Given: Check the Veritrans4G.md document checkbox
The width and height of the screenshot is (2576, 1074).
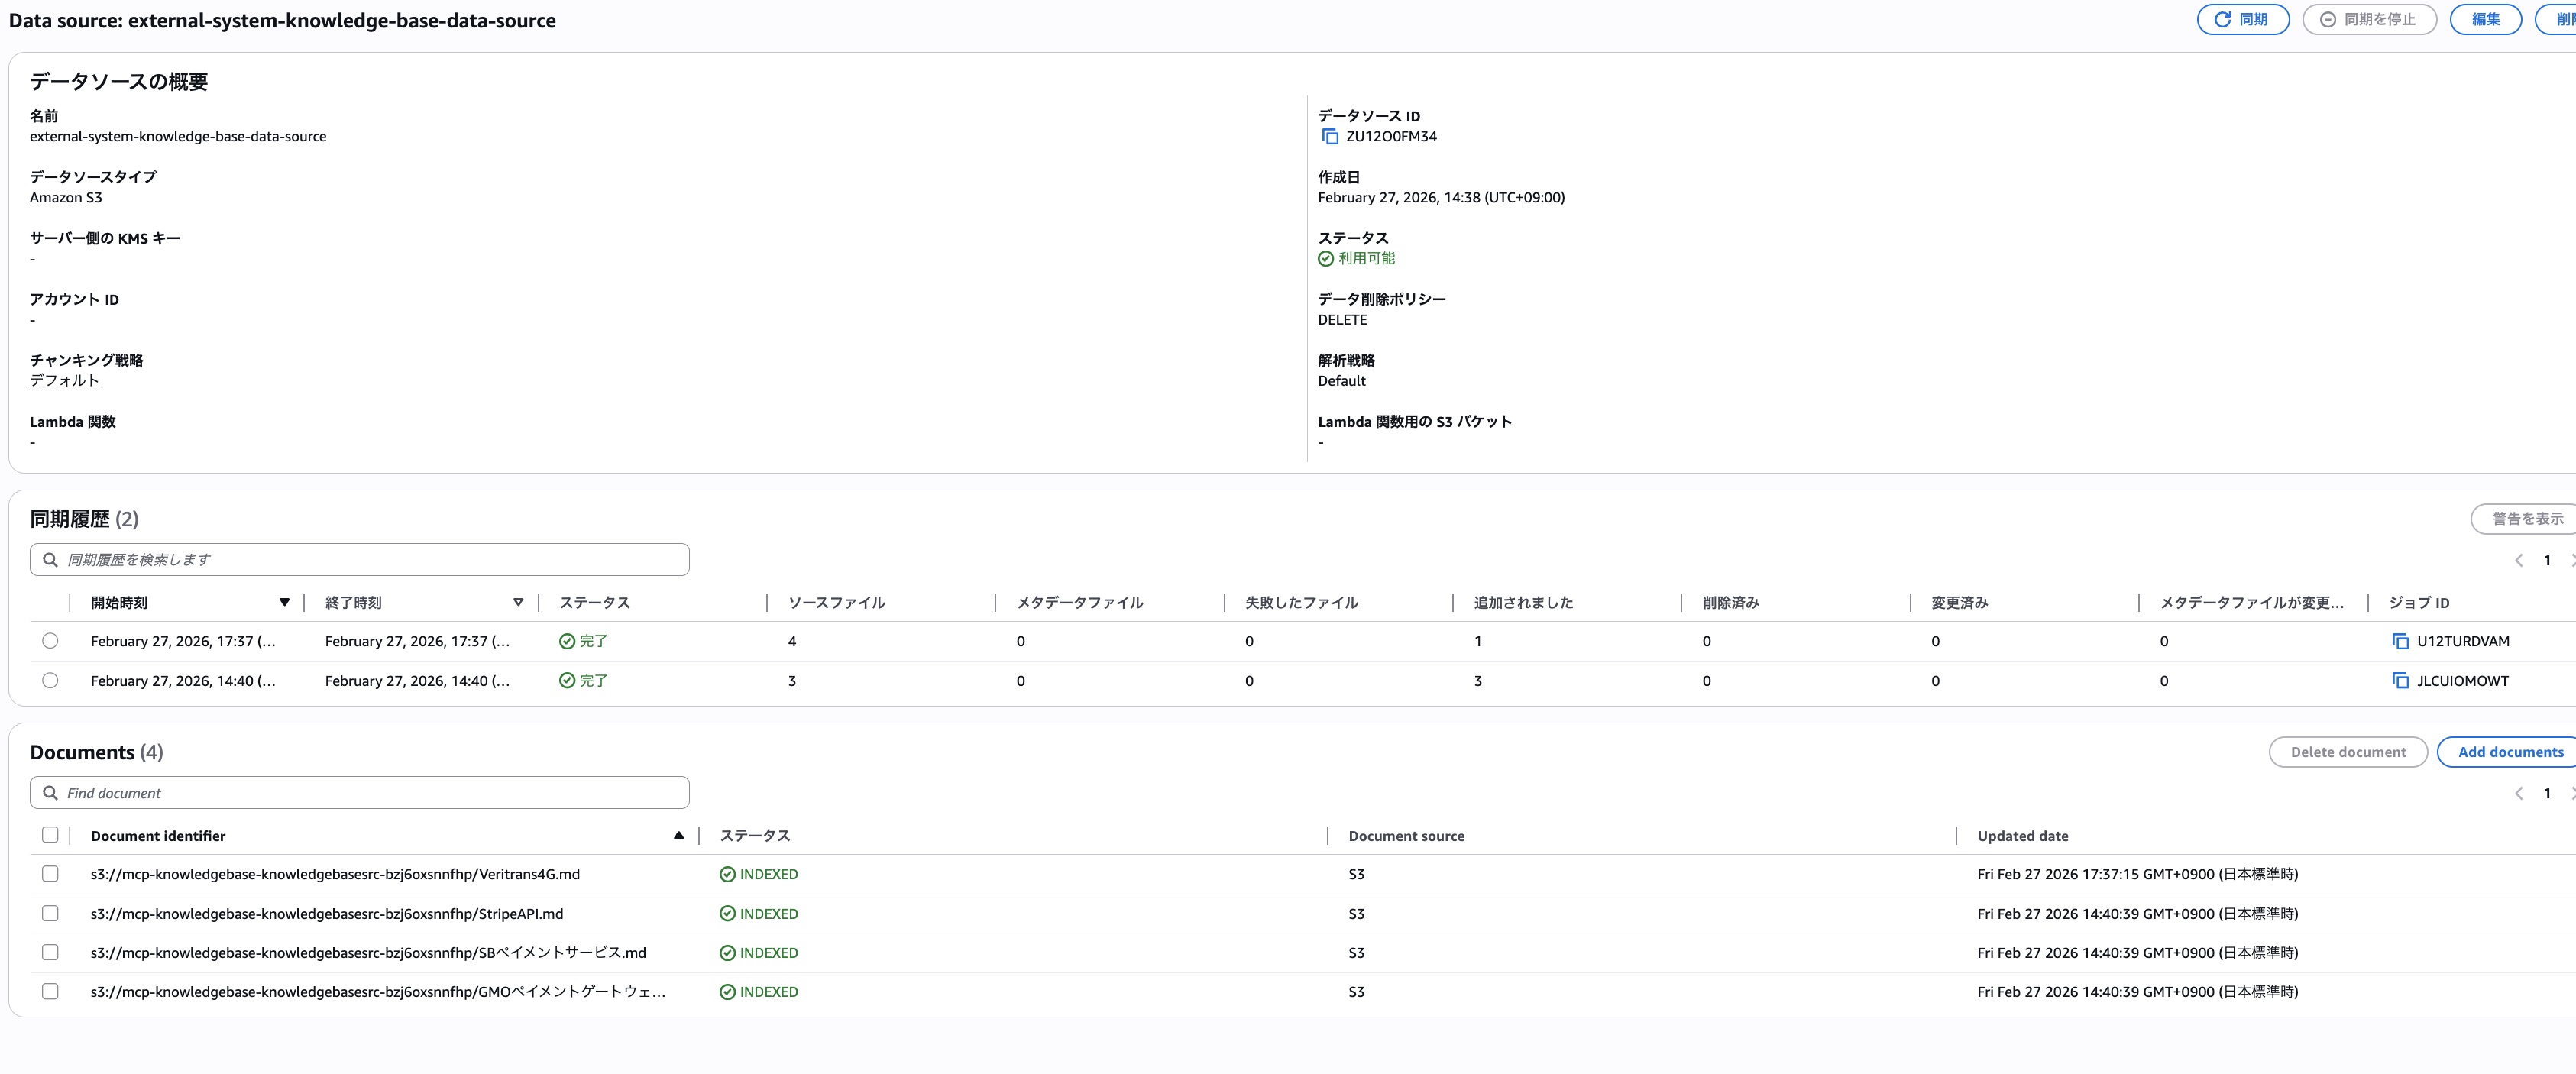Looking at the screenshot, I should click(x=50, y=874).
